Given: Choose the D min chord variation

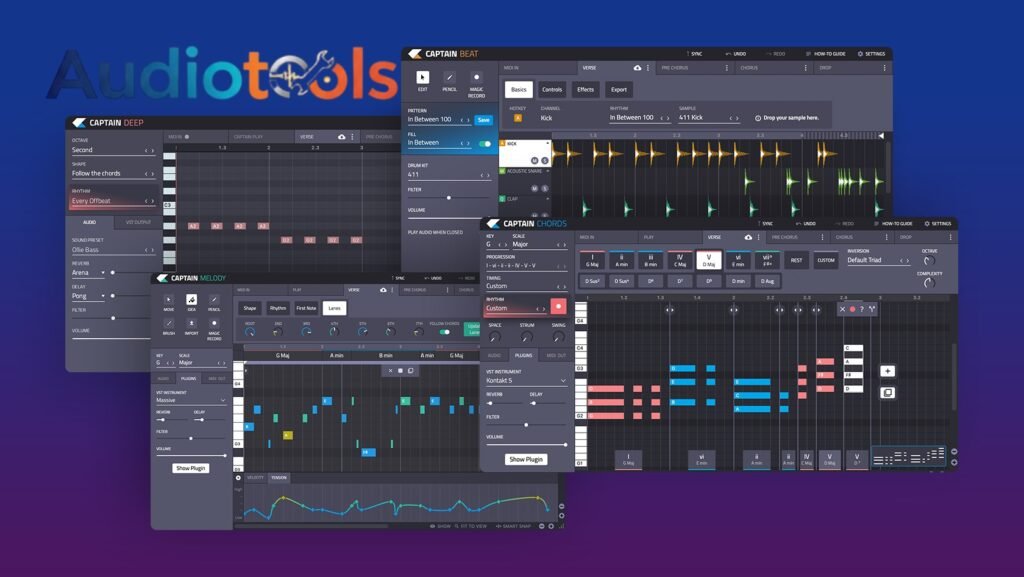Looking at the screenshot, I should tap(738, 281).
